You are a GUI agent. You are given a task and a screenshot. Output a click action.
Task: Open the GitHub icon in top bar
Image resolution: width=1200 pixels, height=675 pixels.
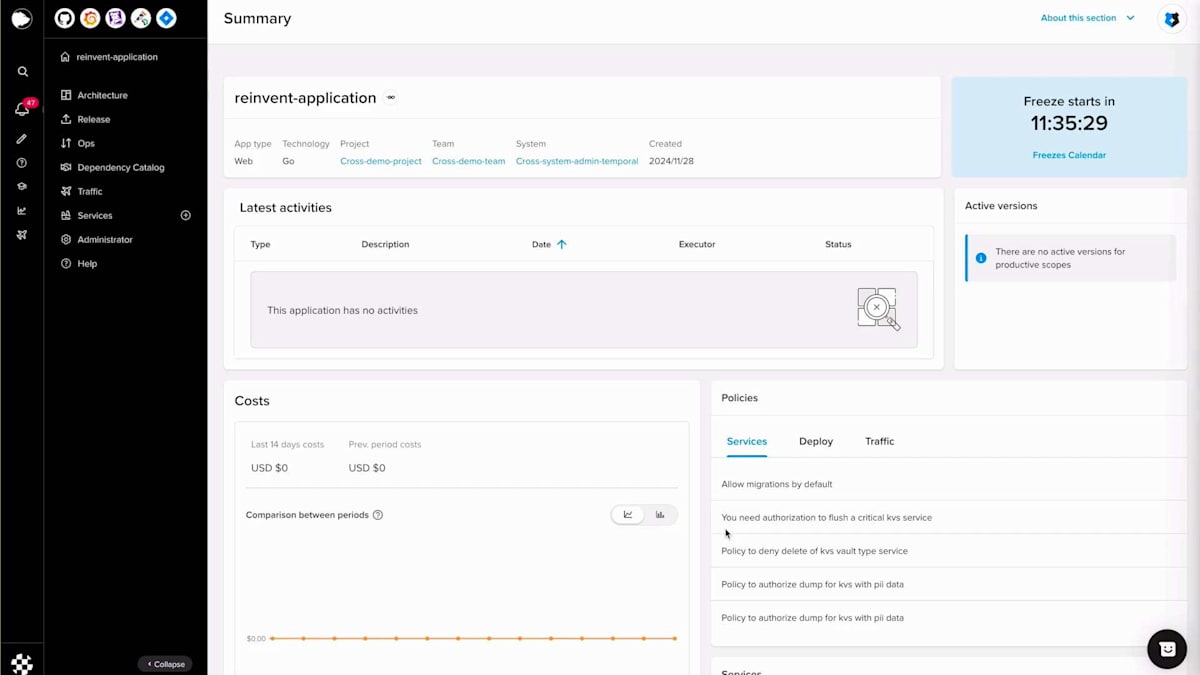[x=64, y=18]
